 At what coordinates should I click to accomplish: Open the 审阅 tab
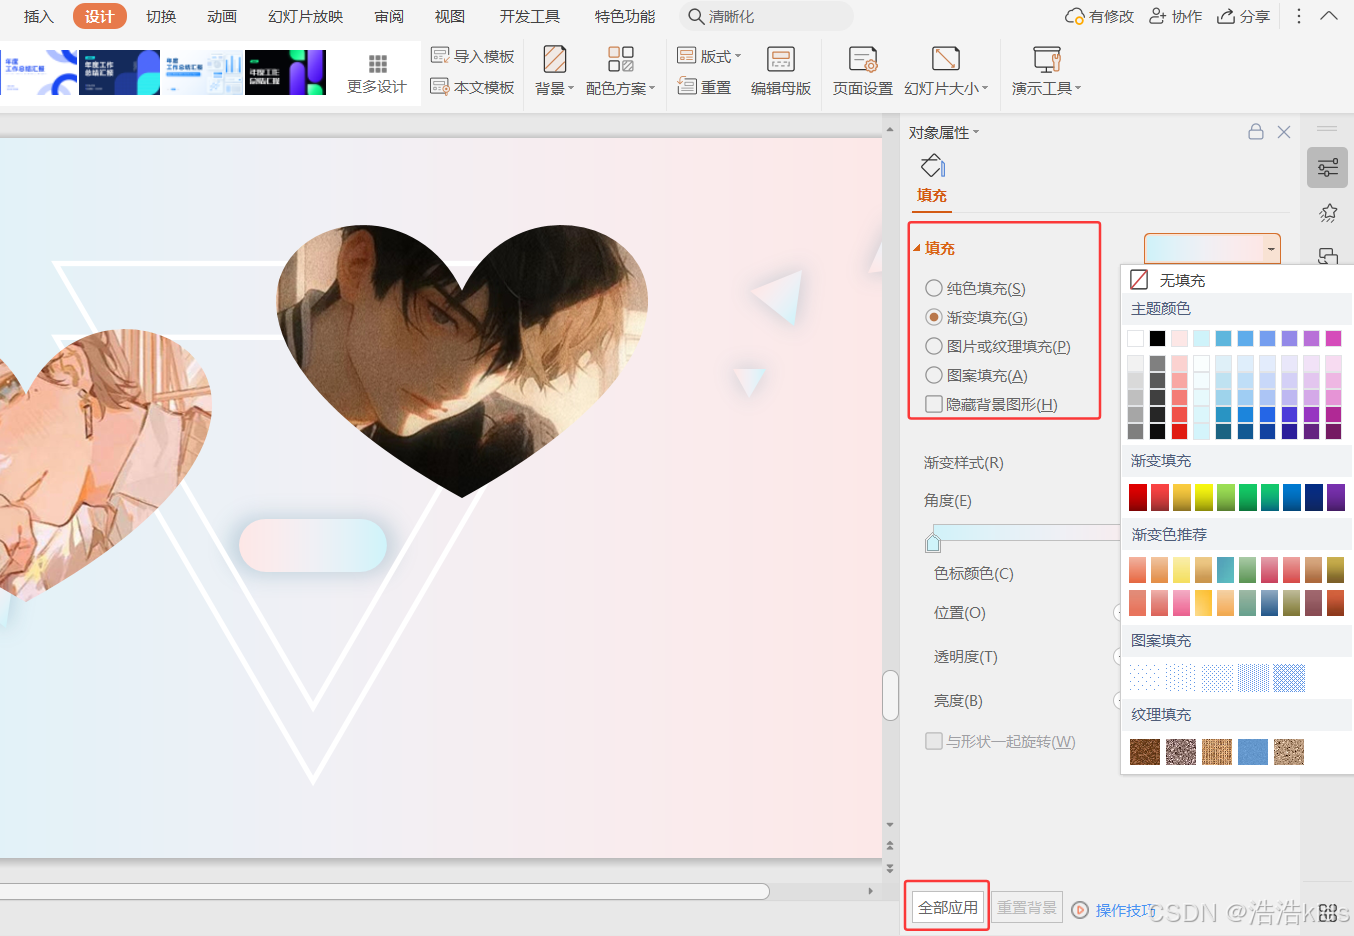tap(389, 16)
